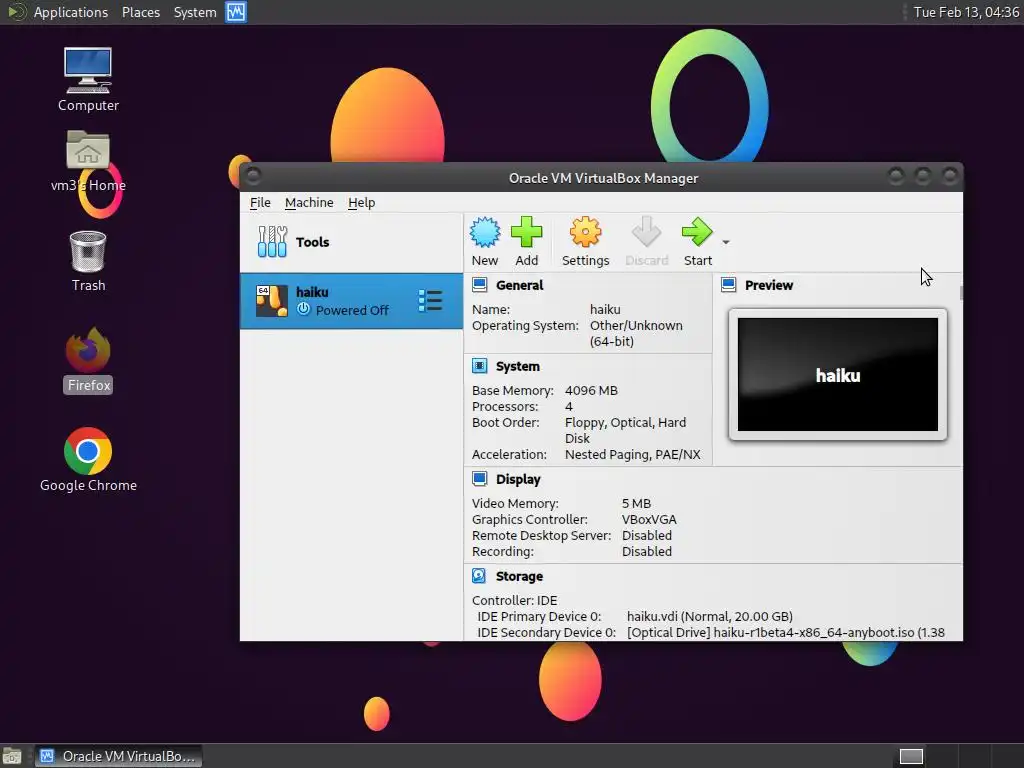Click the Oracle VM VirtualBox taskbar button
The width and height of the screenshot is (1024, 768).
119,756
